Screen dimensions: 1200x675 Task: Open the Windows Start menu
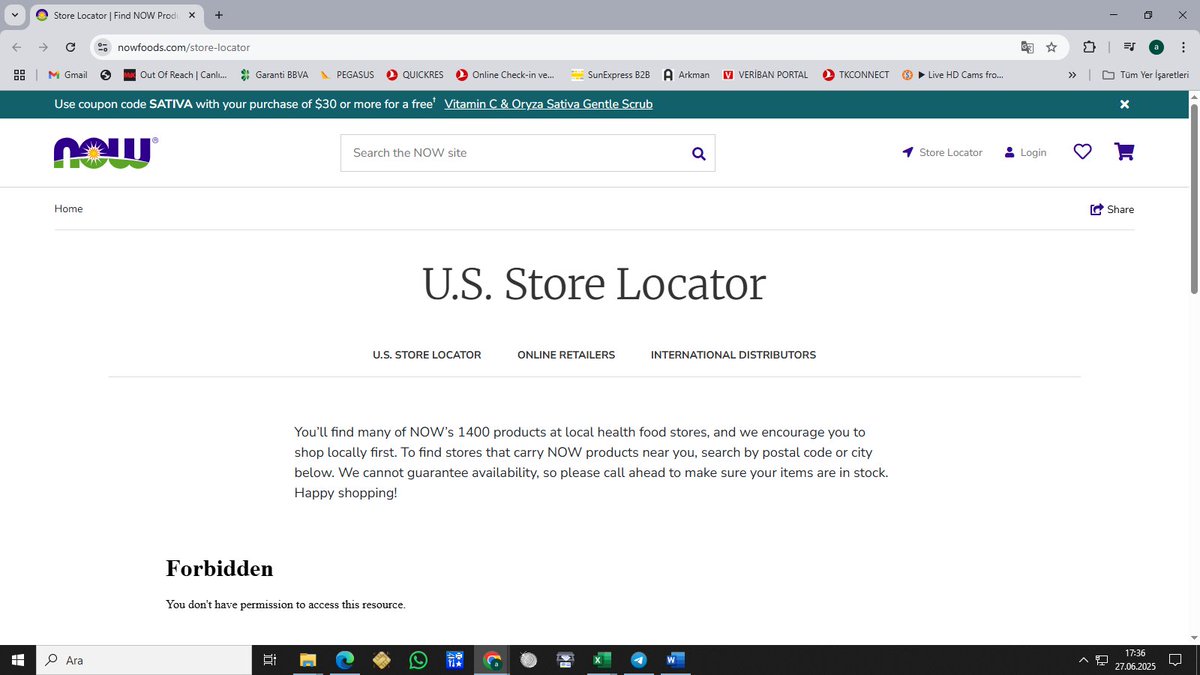pos(18,660)
